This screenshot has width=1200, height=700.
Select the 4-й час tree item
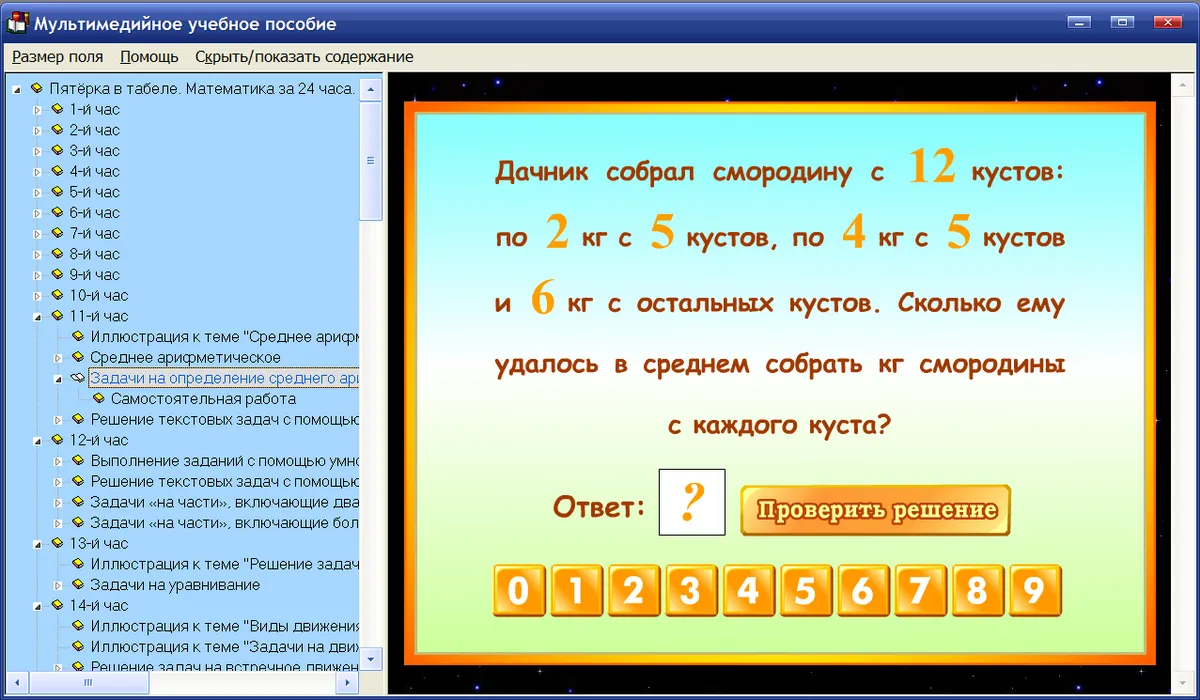click(94, 171)
